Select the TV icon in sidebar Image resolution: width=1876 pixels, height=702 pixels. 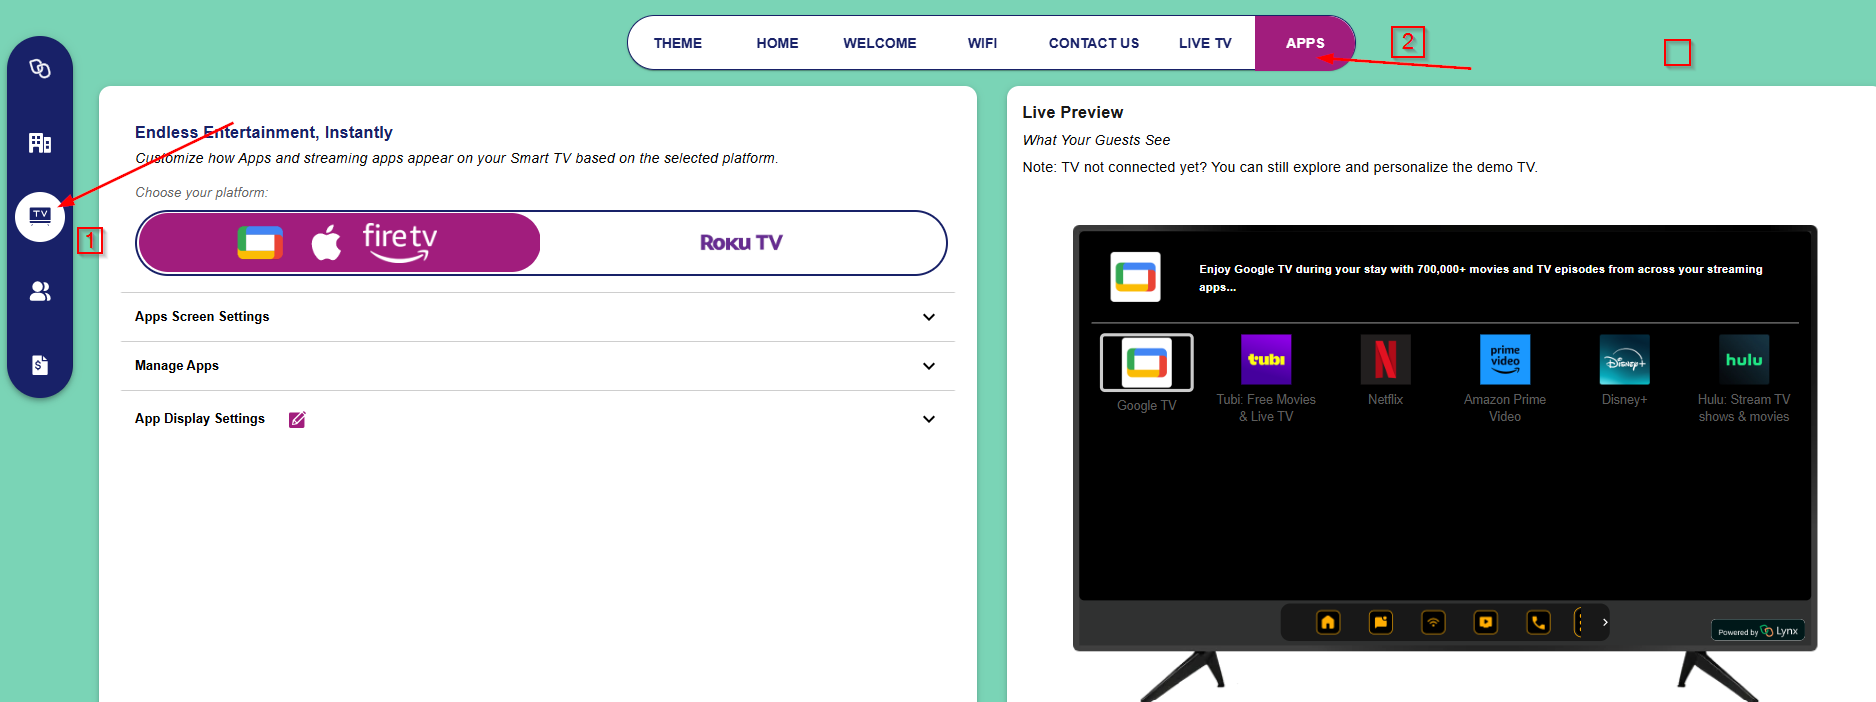pos(40,216)
